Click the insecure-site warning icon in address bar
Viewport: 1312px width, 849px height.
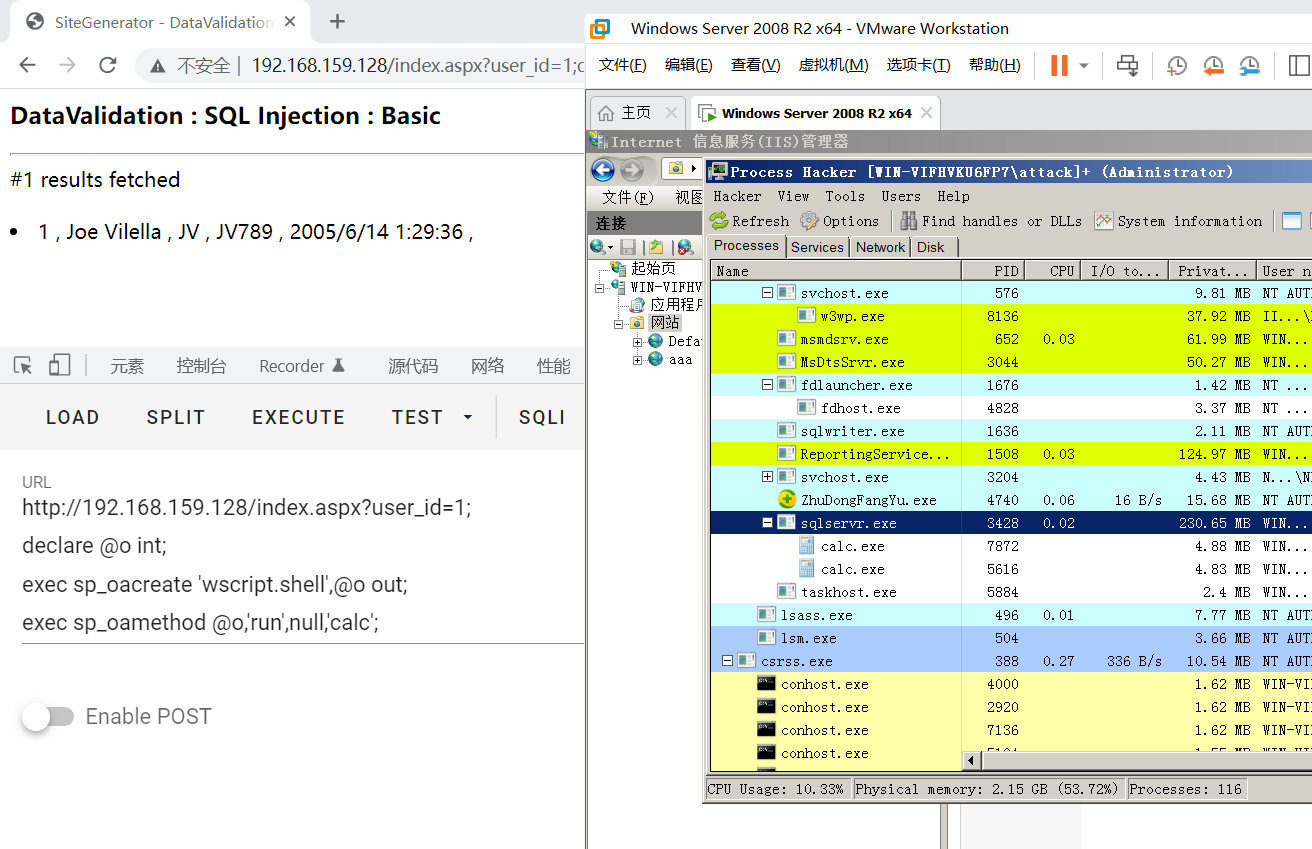coord(157,66)
